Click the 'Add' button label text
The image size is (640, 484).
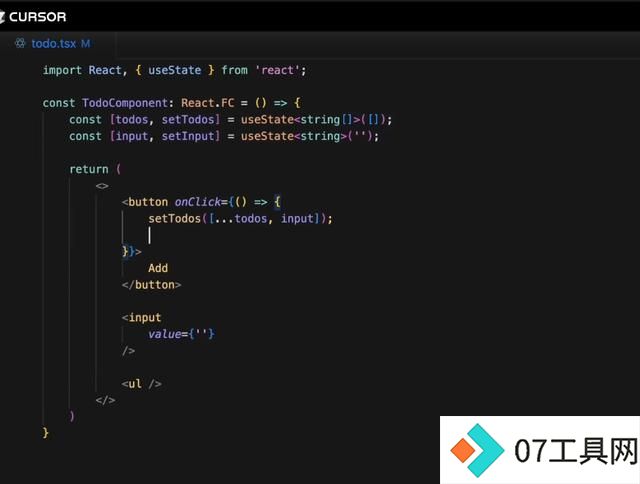158,268
